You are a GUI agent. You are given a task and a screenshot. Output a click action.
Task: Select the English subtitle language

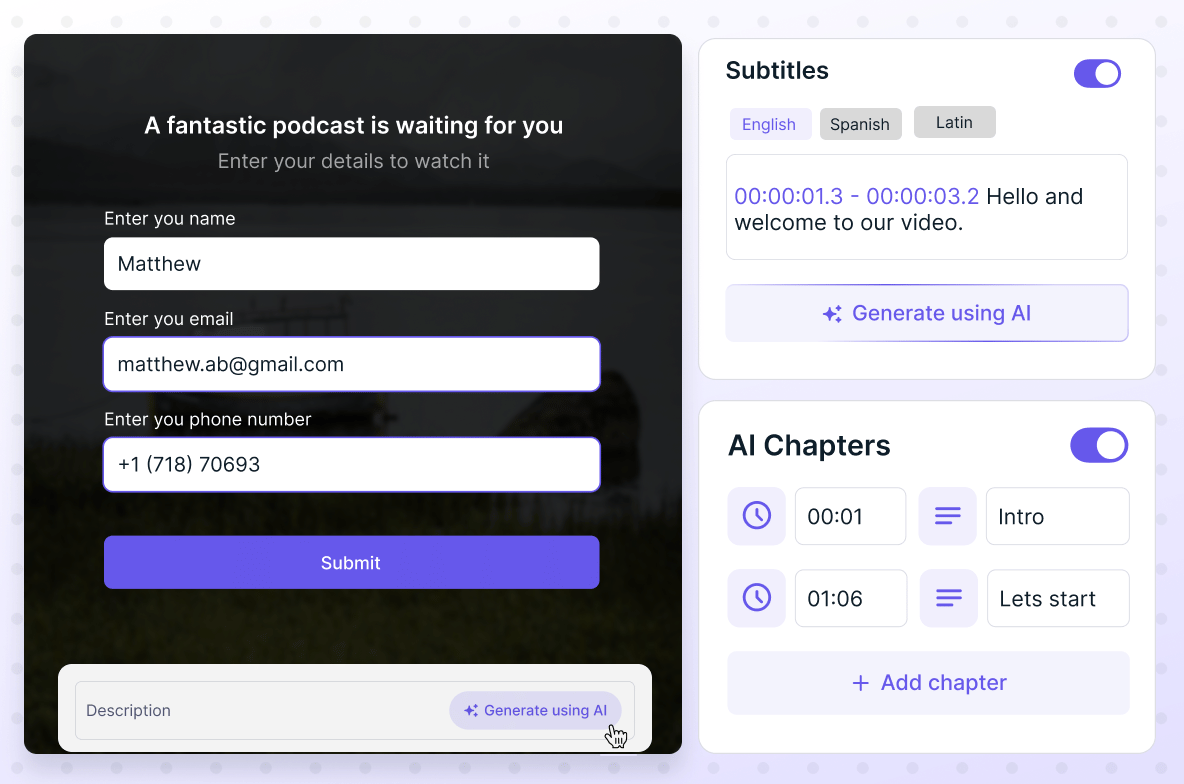(770, 124)
